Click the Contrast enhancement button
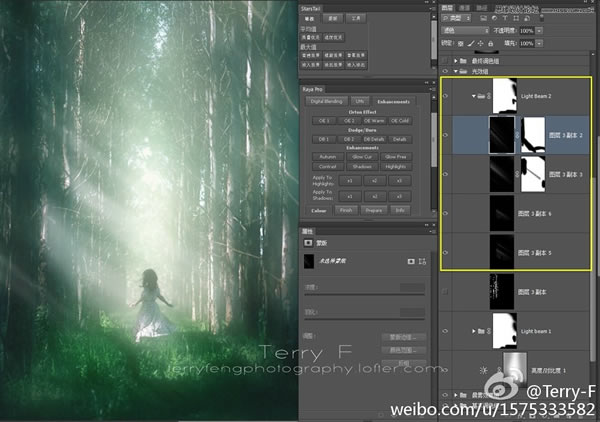This screenshot has height=422, width=600. (x=328, y=167)
